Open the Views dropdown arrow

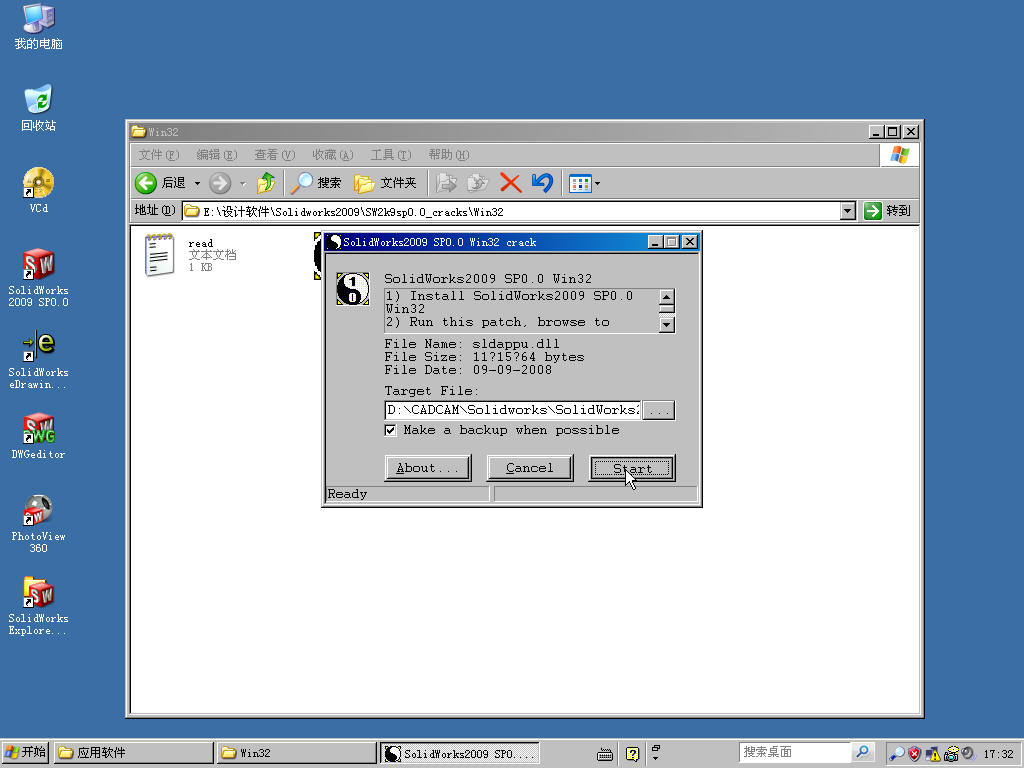point(598,184)
